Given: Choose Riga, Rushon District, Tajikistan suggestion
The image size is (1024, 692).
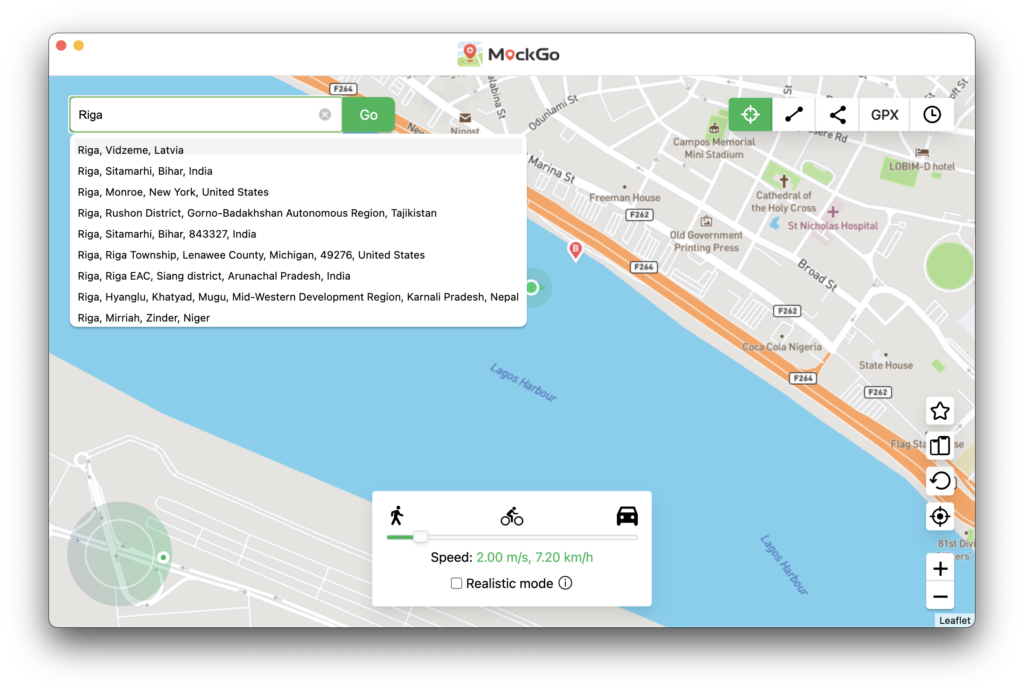Looking at the screenshot, I should pos(298,213).
